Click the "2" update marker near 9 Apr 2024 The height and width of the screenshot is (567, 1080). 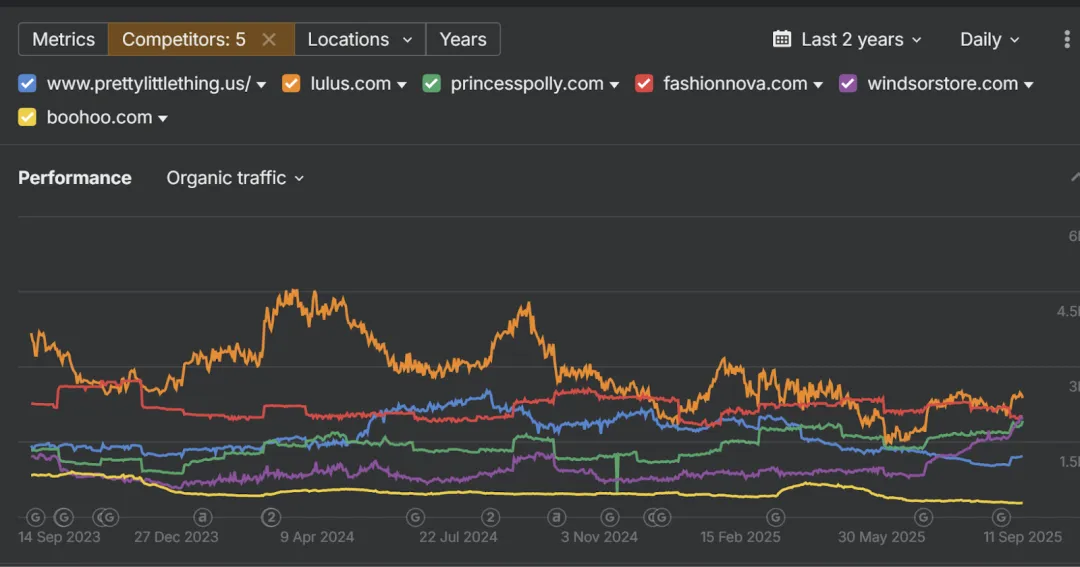click(x=271, y=517)
